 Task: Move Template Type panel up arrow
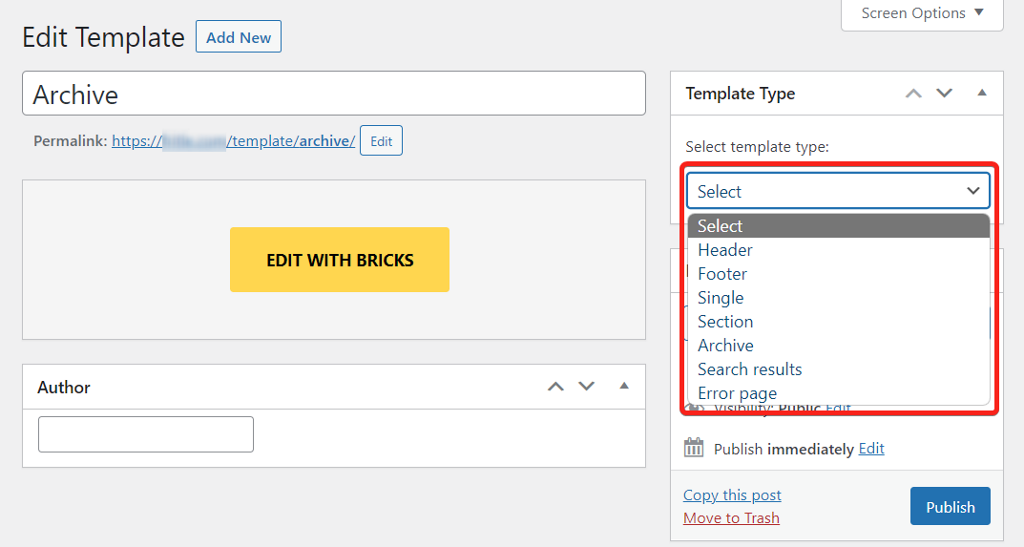click(x=913, y=93)
